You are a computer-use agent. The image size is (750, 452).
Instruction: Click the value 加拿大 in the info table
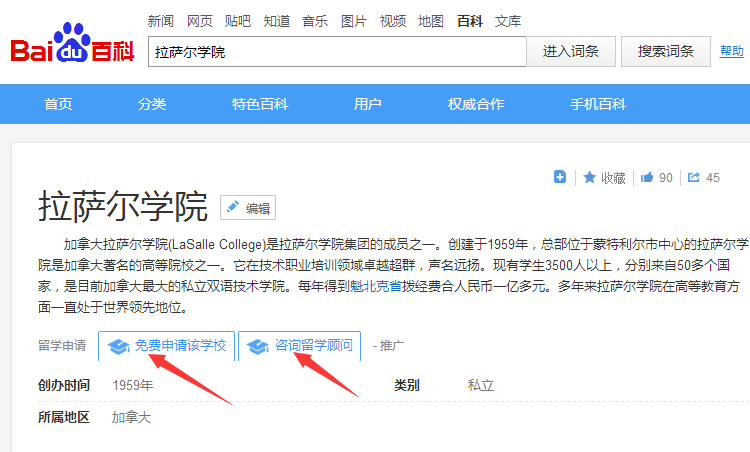[131, 417]
